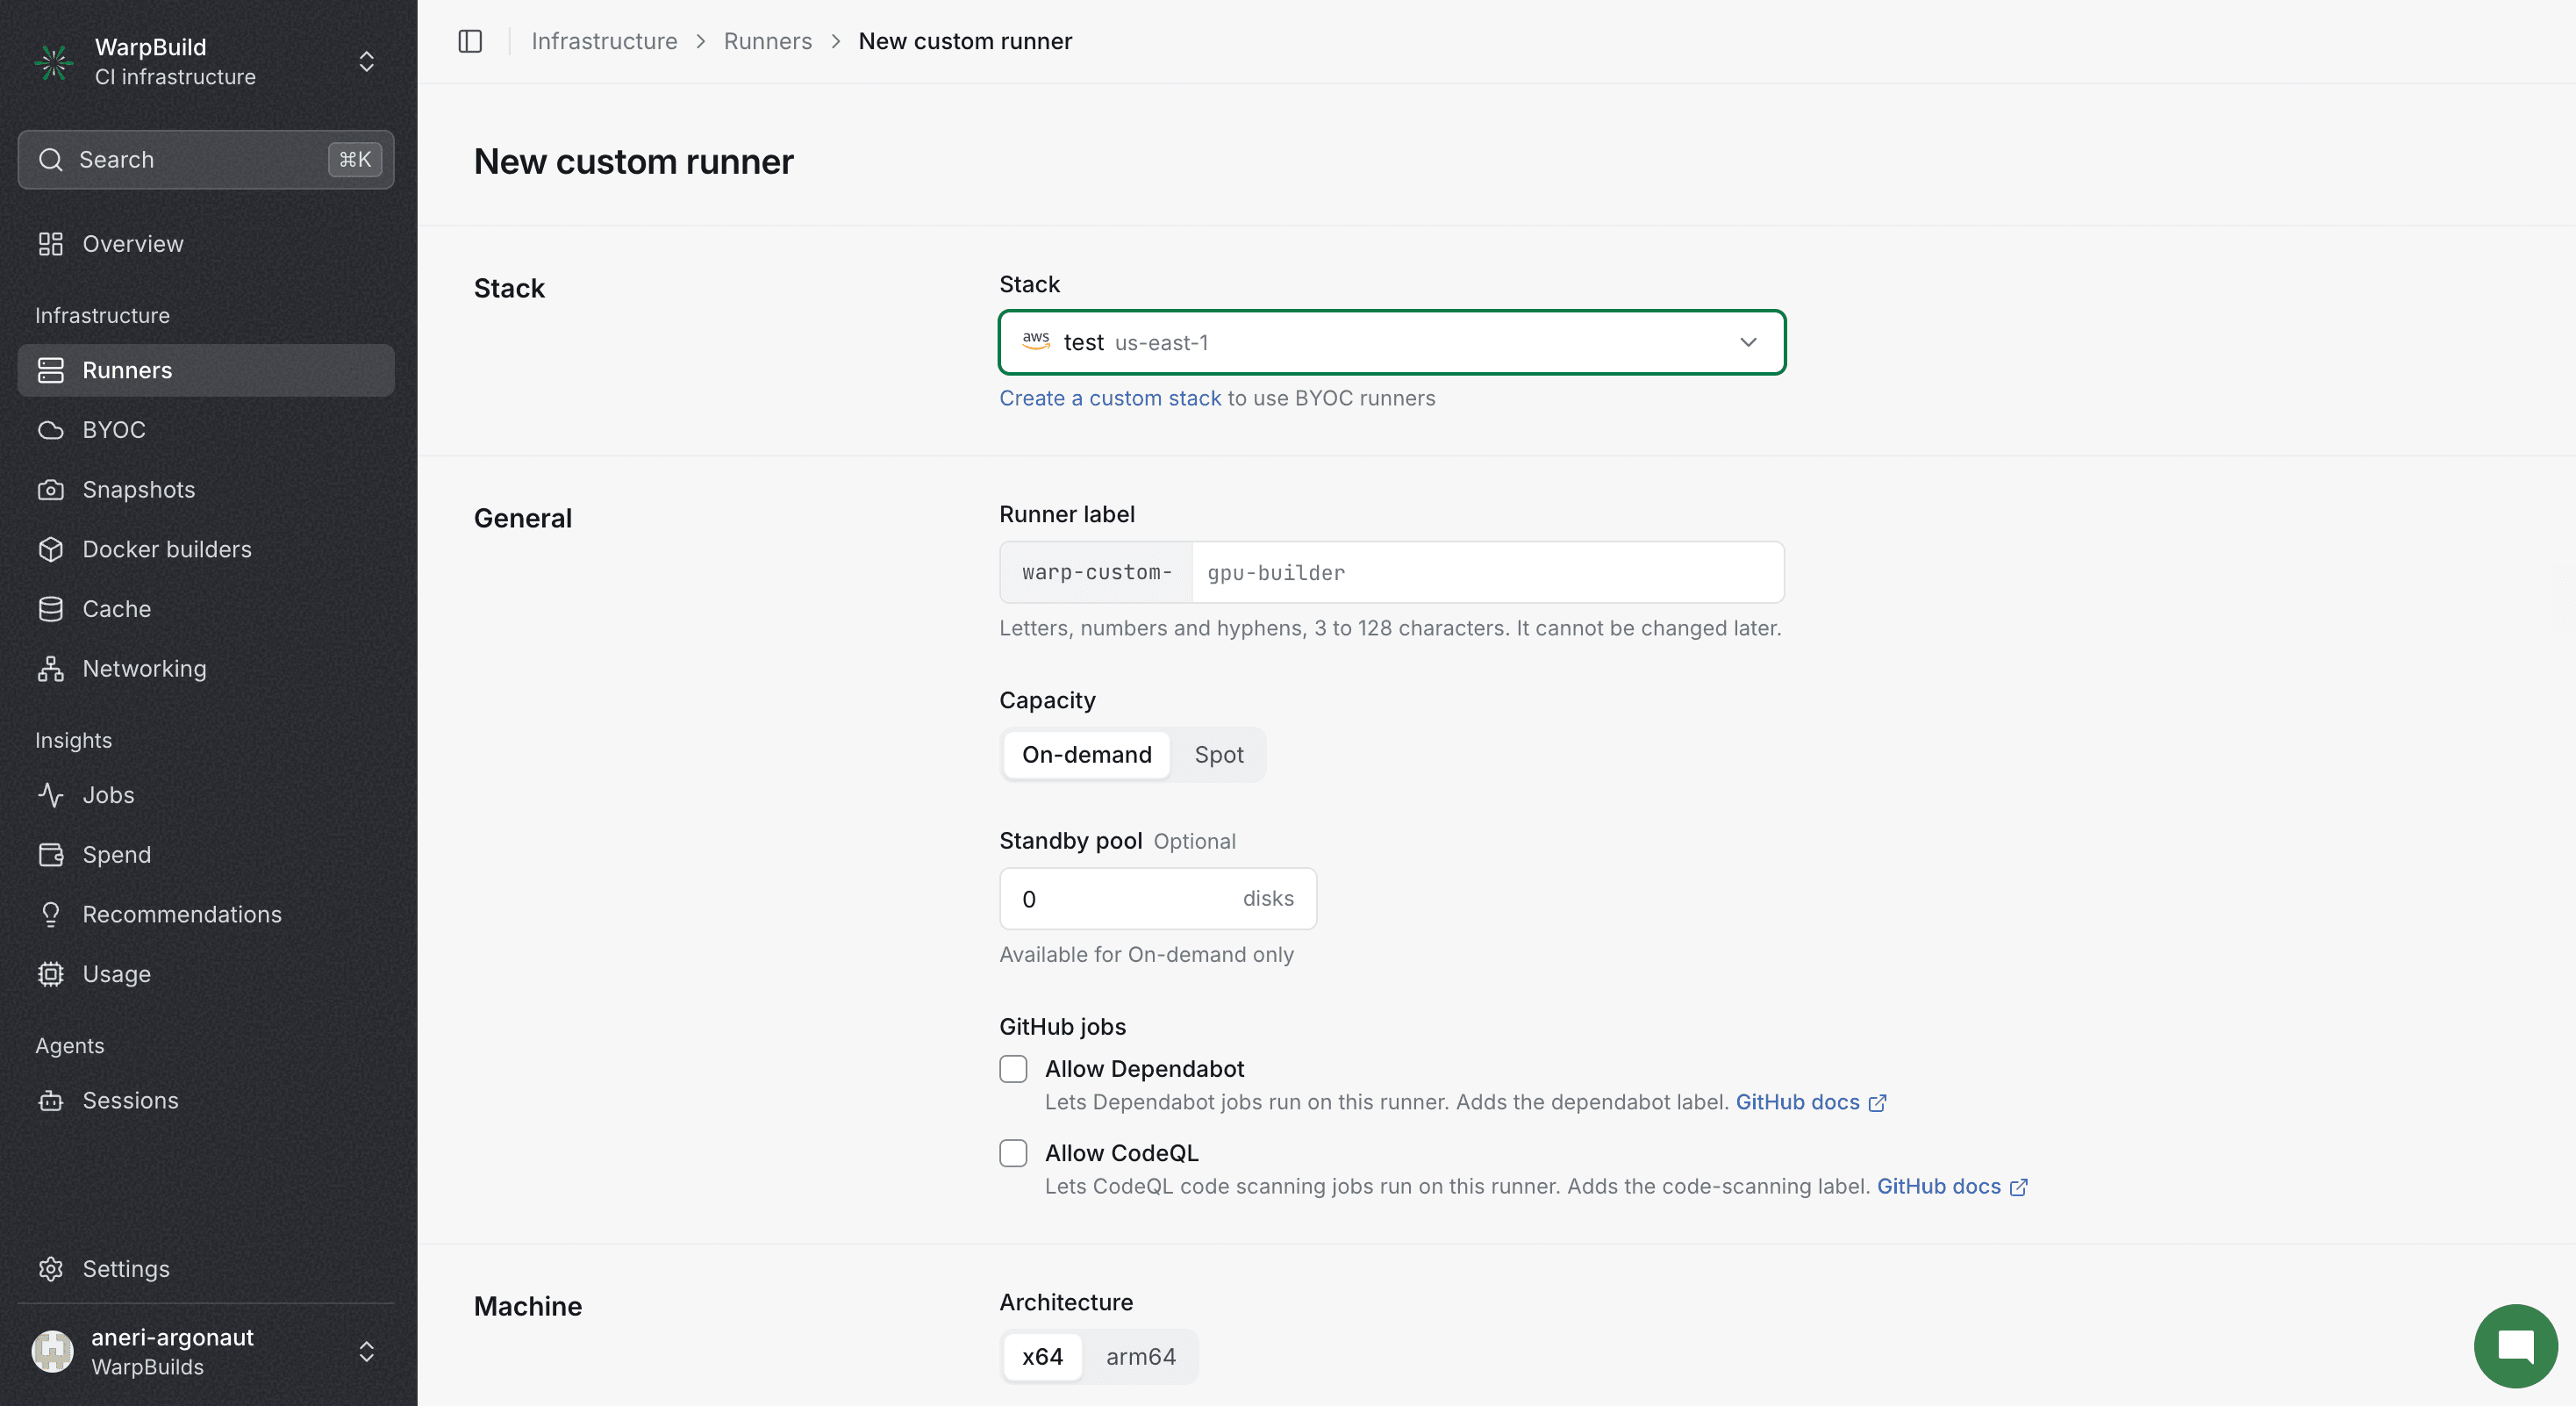The height and width of the screenshot is (1406, 2576).
Task: Expand the WarpBuild organization switcher
Action: [x=367, y=62]
